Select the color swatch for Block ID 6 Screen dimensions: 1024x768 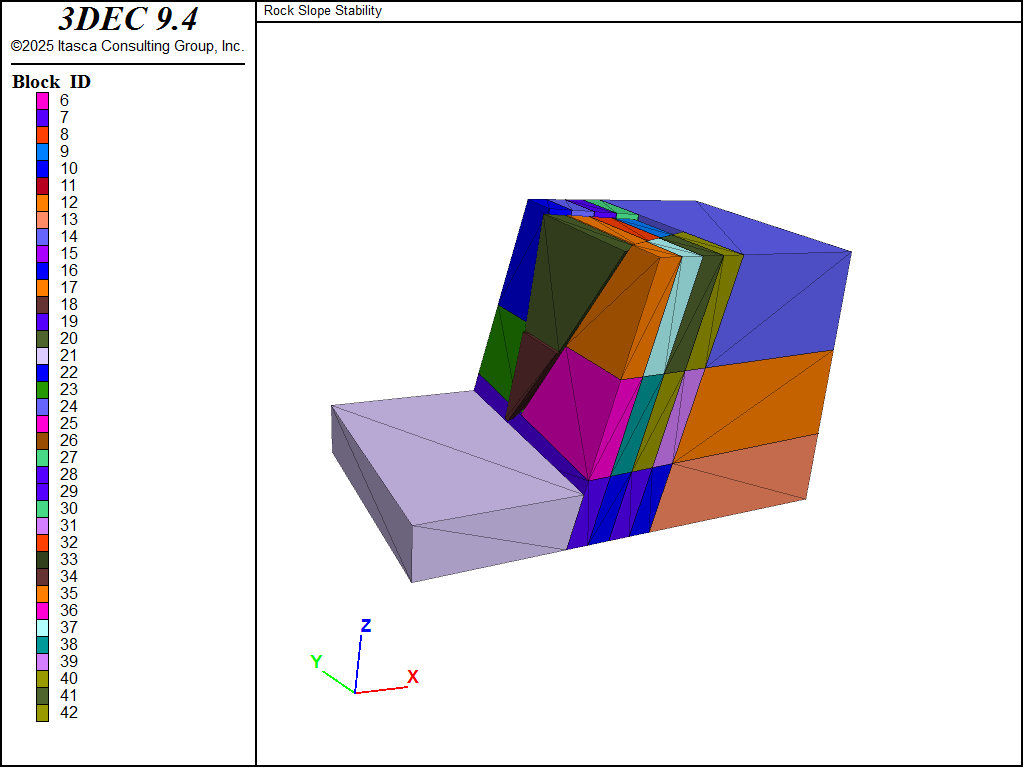[43, 100]
